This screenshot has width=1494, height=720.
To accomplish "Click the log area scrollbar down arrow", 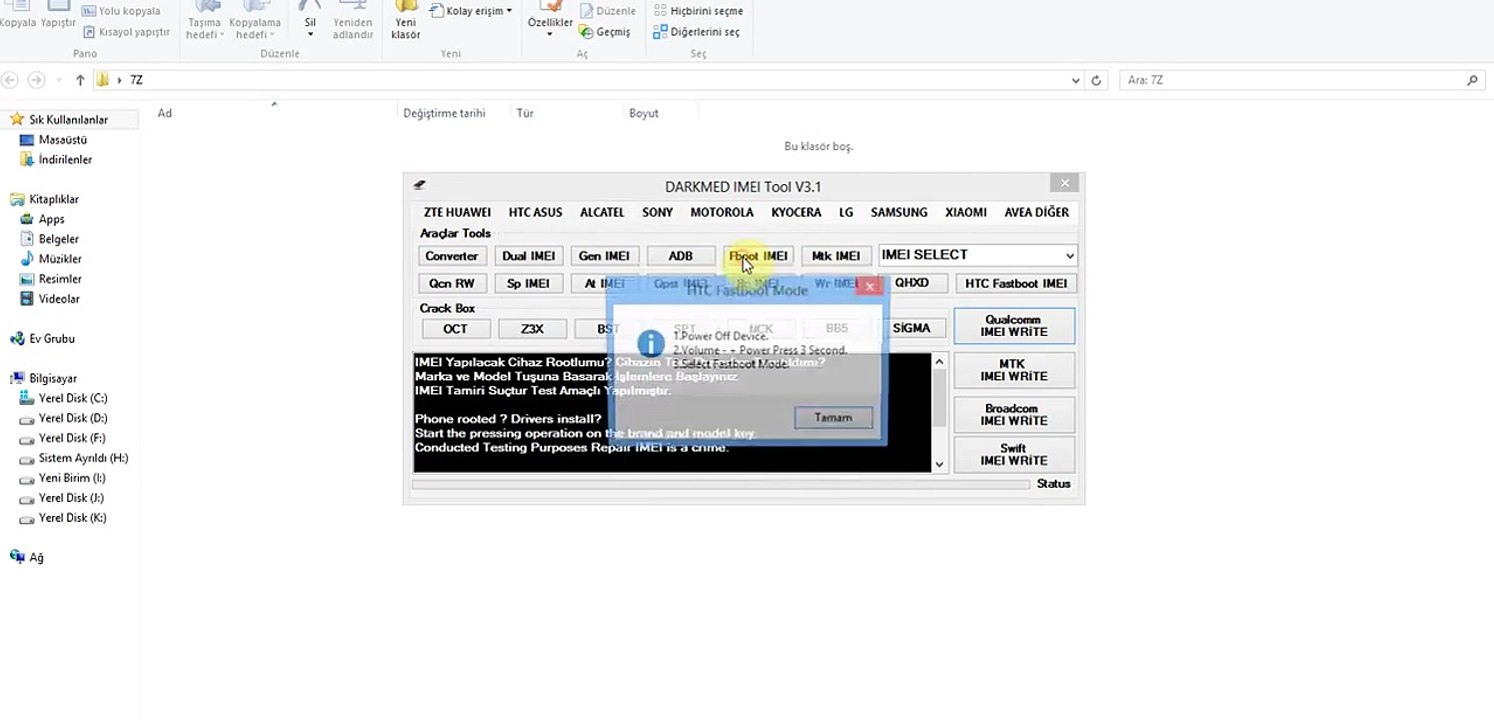I will 939,464.
